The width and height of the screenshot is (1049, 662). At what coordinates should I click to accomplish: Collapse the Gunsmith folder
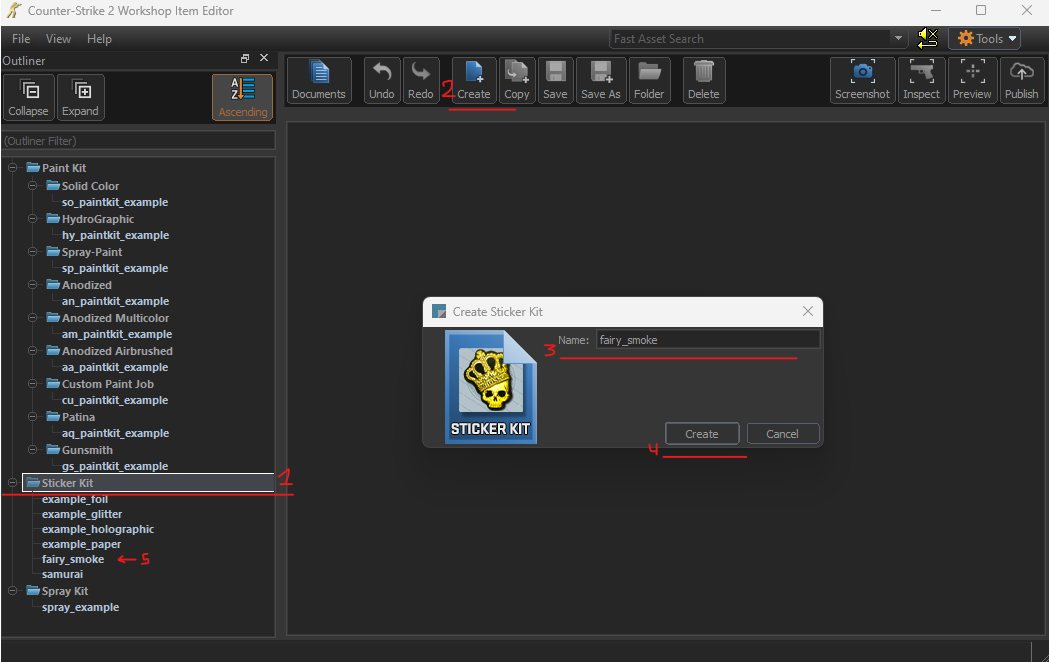[x=32, y=449]
